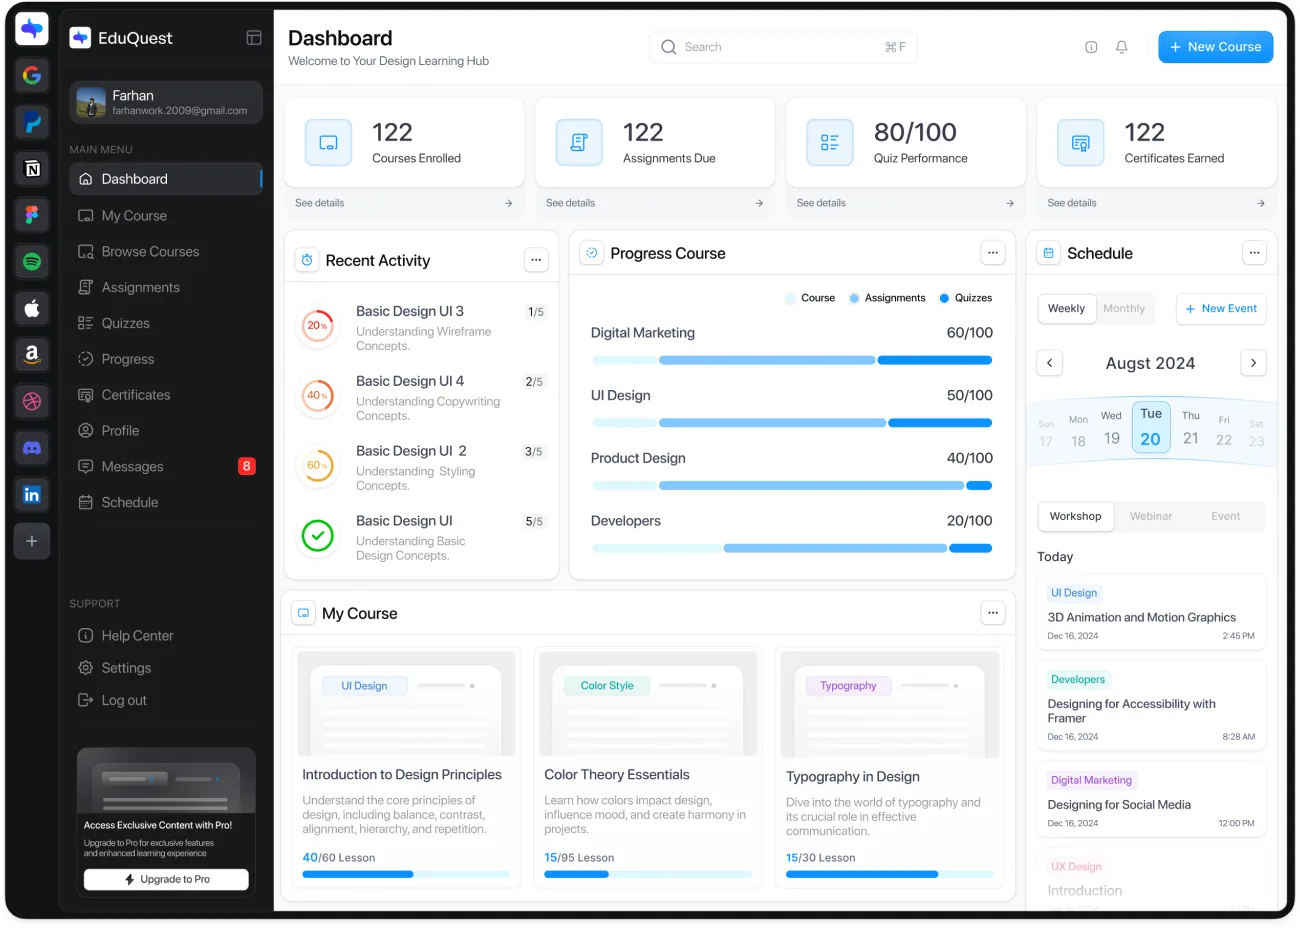
Task: Open the Discord icon in the dock
Action: [x=32, y=448]
